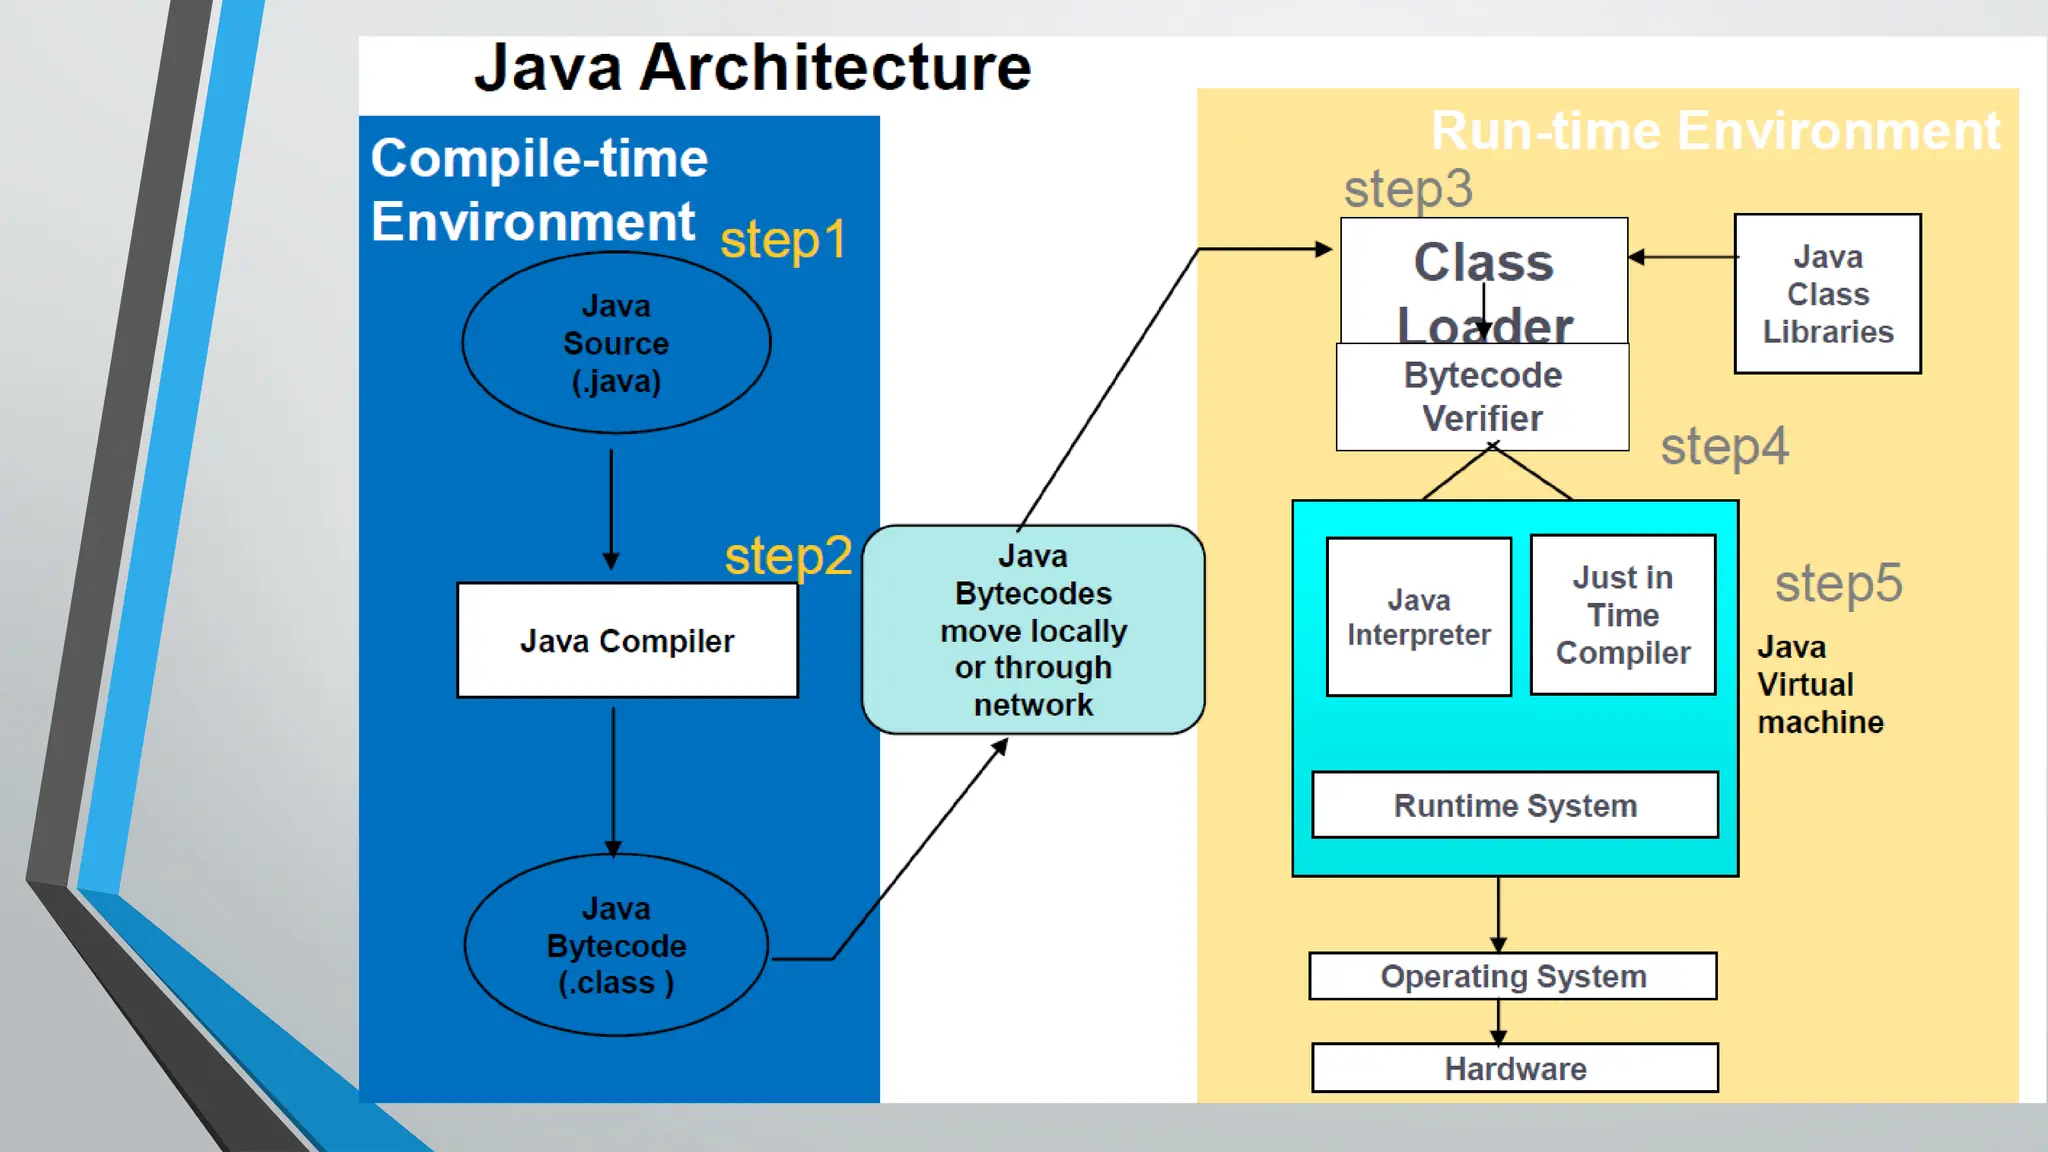Select the Run-time Environment heading
The image size is (2048, 1152).
(x=1715, y=131)
